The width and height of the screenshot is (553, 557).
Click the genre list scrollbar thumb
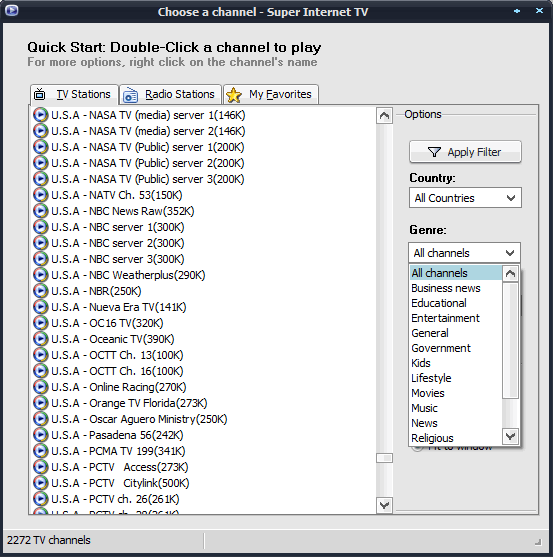510,340
